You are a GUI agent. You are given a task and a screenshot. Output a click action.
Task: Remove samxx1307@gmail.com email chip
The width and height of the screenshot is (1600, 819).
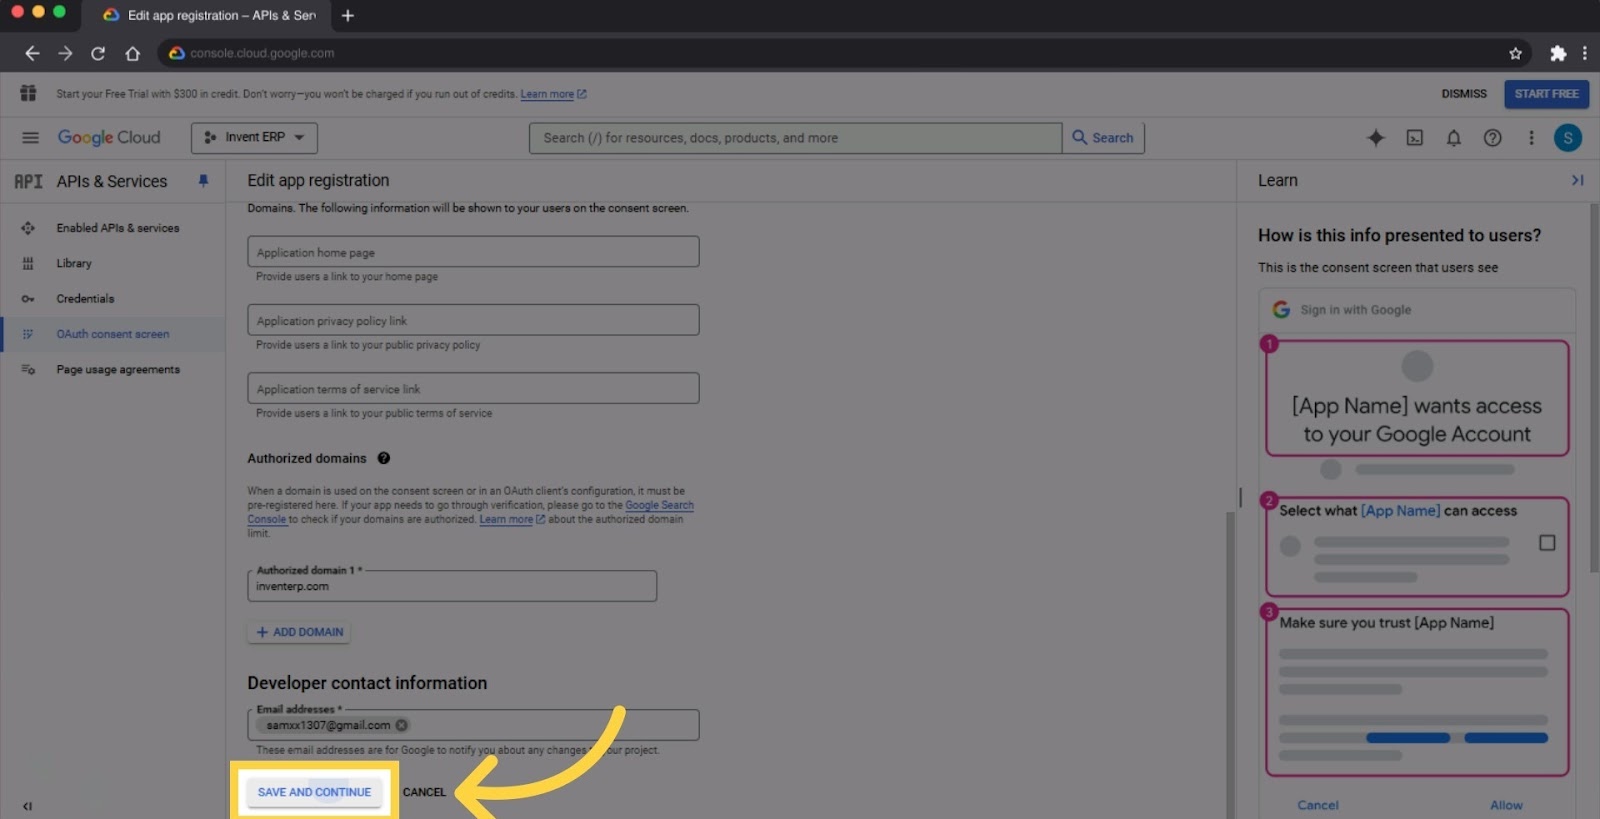click(x=401, y=725)
